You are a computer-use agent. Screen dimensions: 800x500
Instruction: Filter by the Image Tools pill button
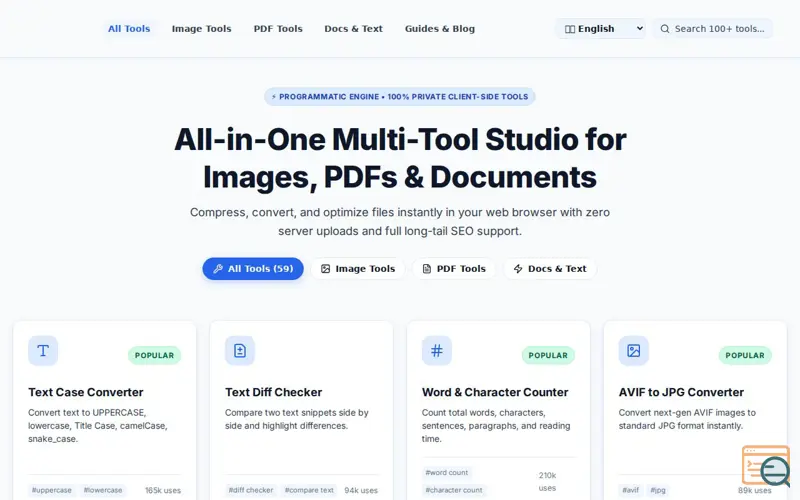pos(358,269)
